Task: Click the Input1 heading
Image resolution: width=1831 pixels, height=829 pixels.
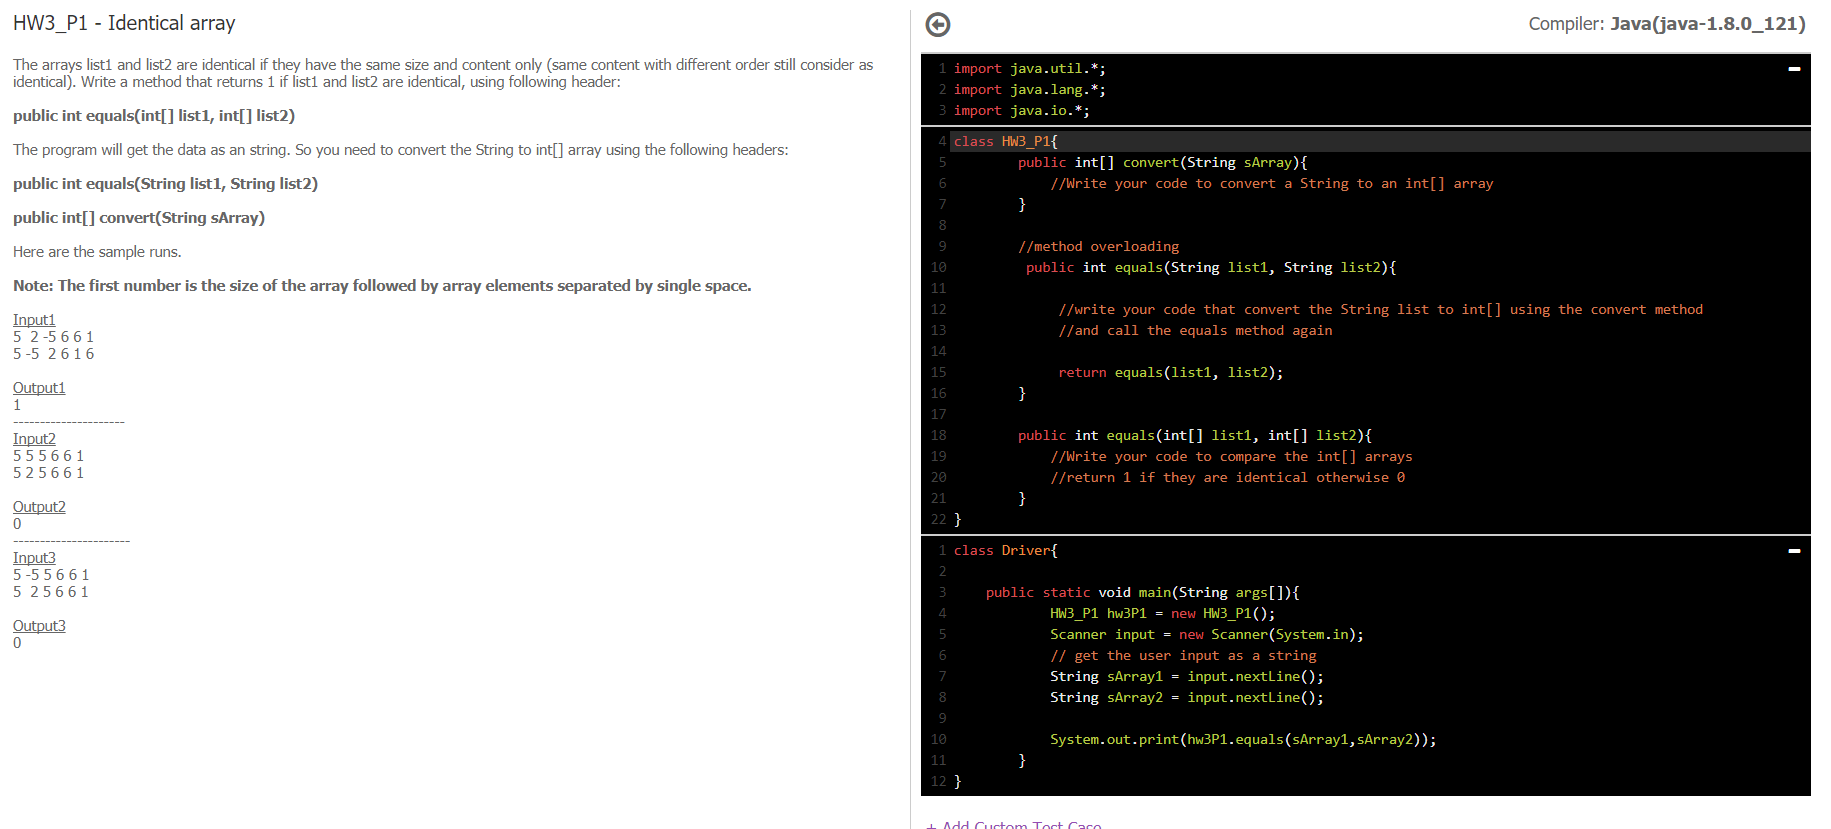Action: click(x=34, y=320)
